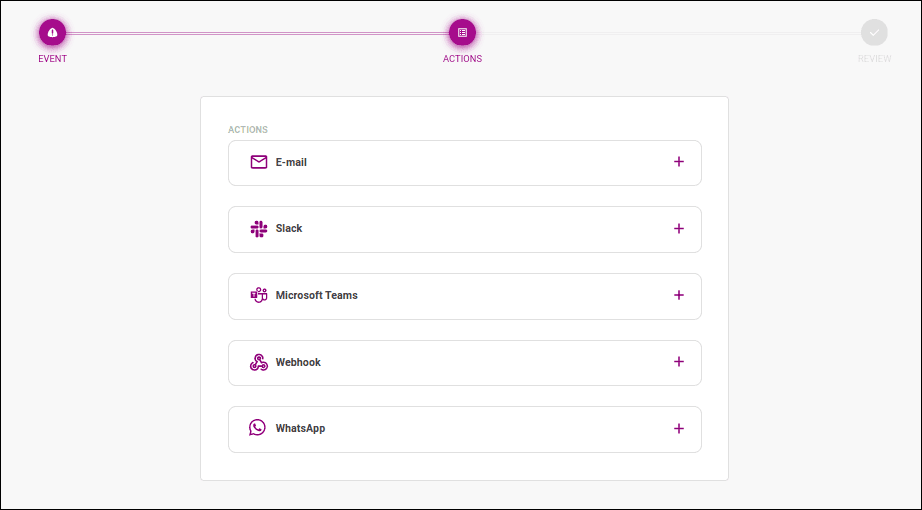The image size is (922, 510).
Task: Click the Actions step circle icon
Action: (462, 33)
